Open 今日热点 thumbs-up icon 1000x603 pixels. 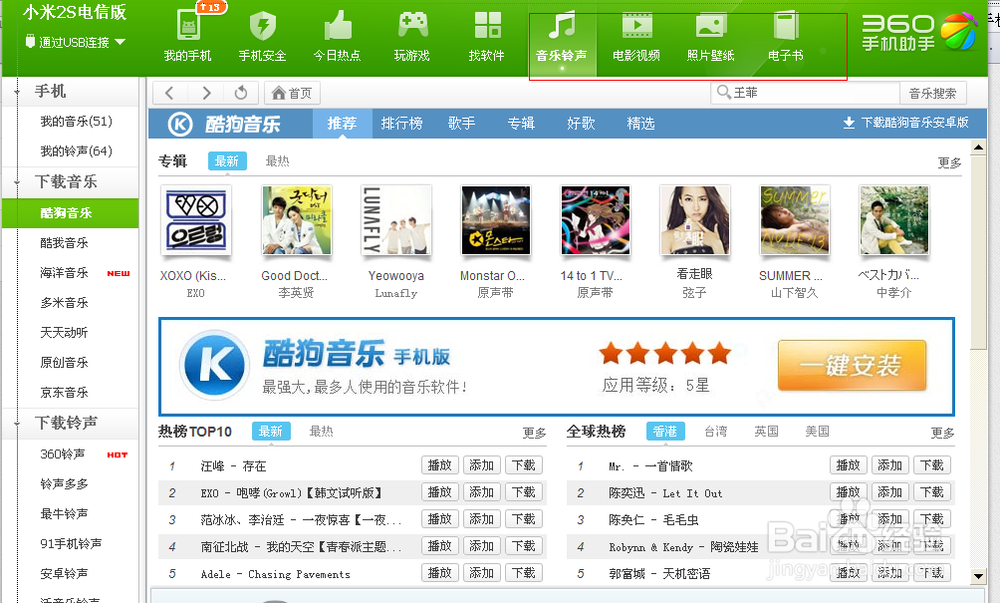[337, 25]
